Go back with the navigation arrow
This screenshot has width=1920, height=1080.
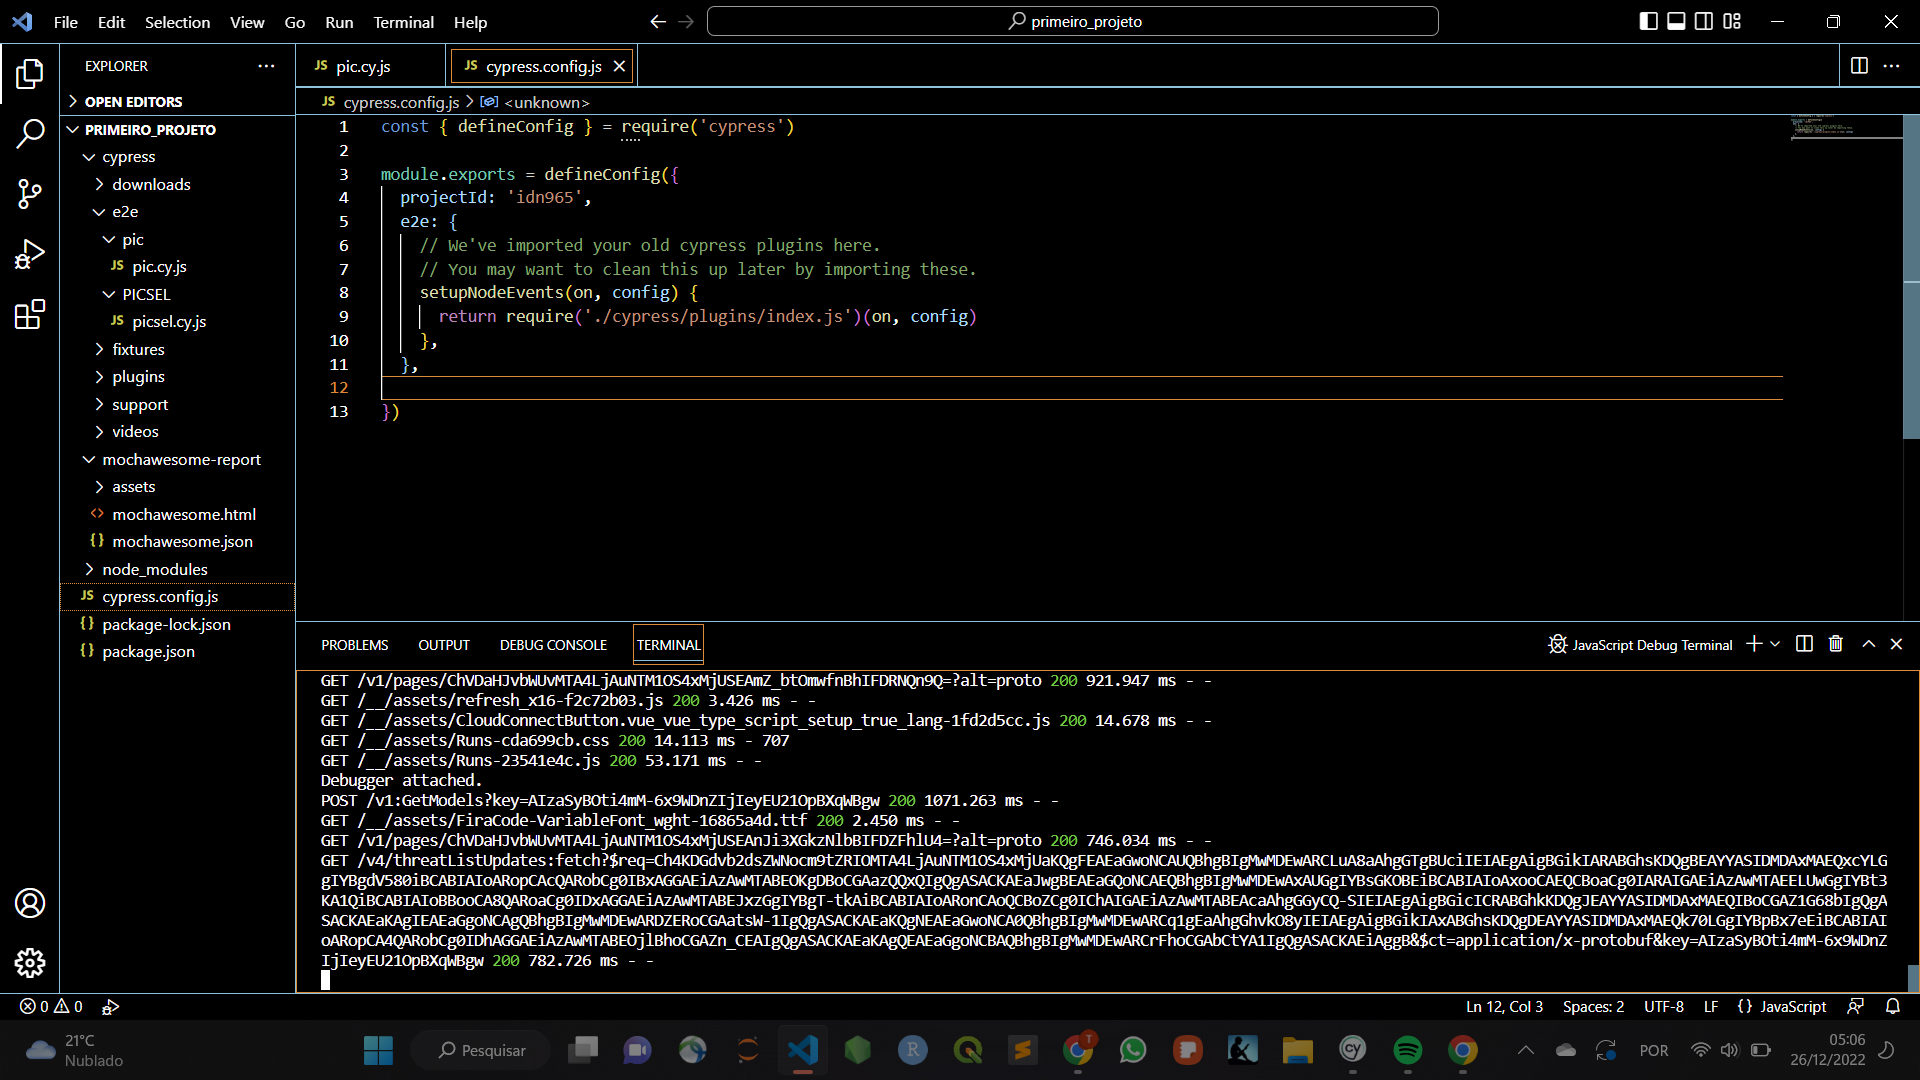[657, 21]
